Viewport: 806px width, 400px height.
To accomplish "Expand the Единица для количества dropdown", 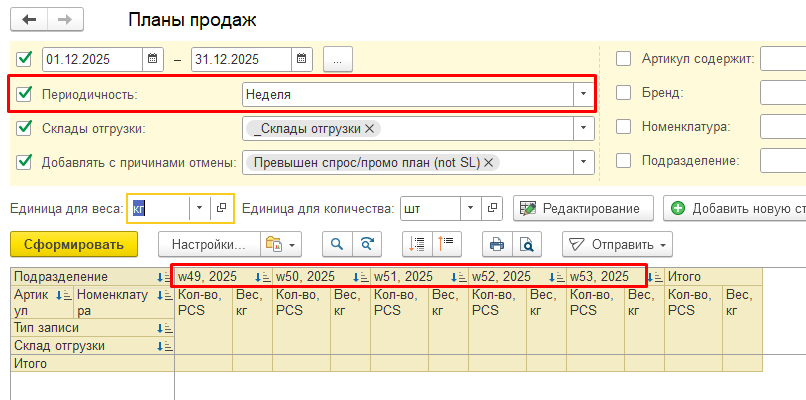I will pos(470,208).
